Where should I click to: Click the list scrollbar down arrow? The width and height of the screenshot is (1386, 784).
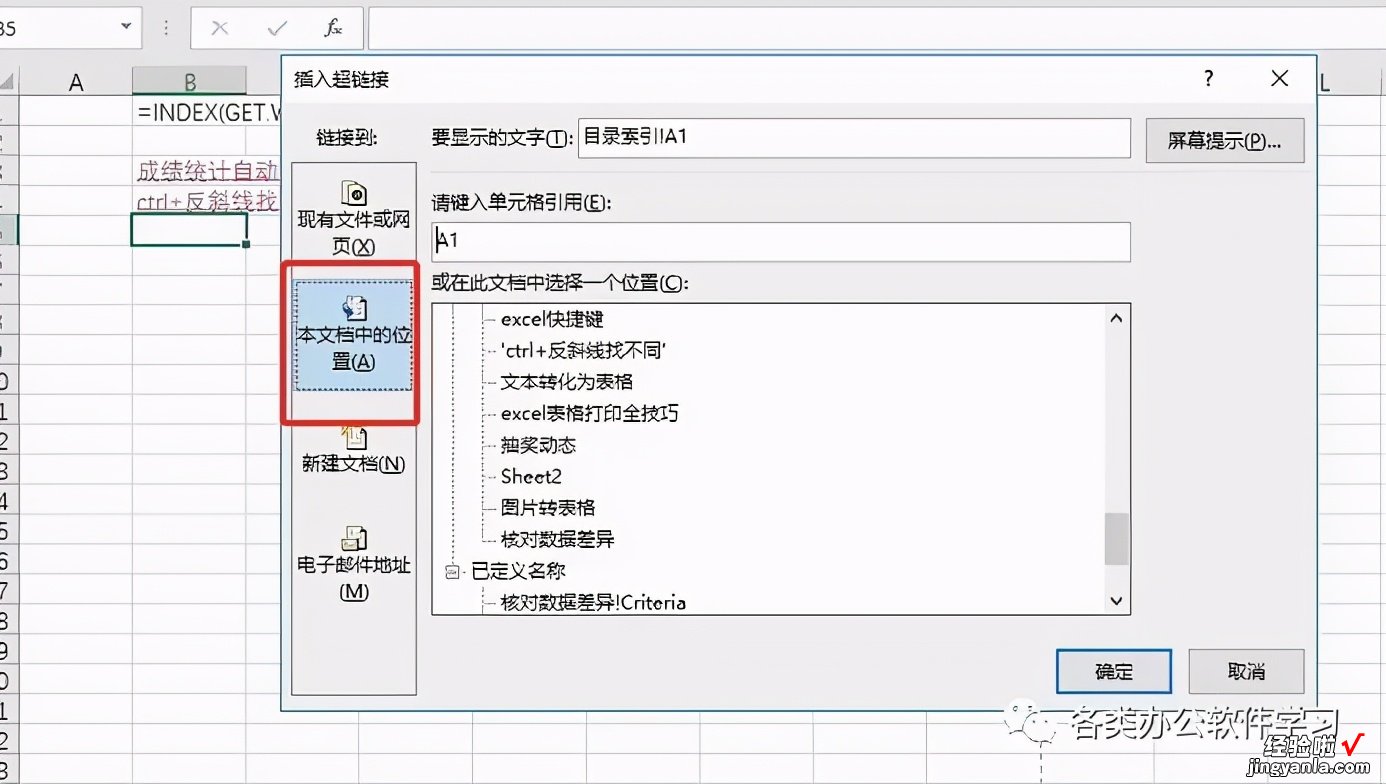click(1116, 600)
